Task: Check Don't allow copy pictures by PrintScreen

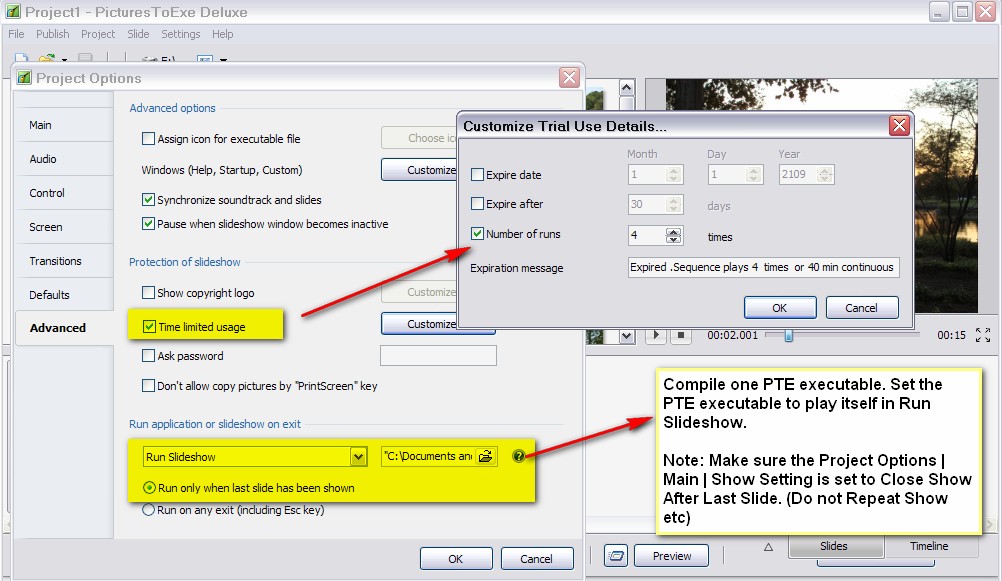Action: point(148,385)
